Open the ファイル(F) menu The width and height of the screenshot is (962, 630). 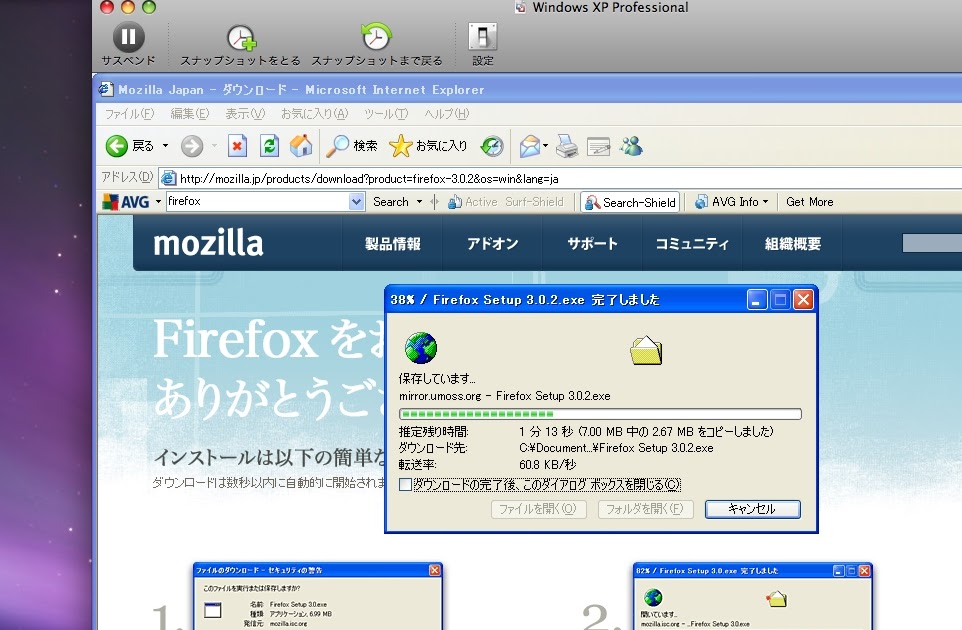click(129, 114)
